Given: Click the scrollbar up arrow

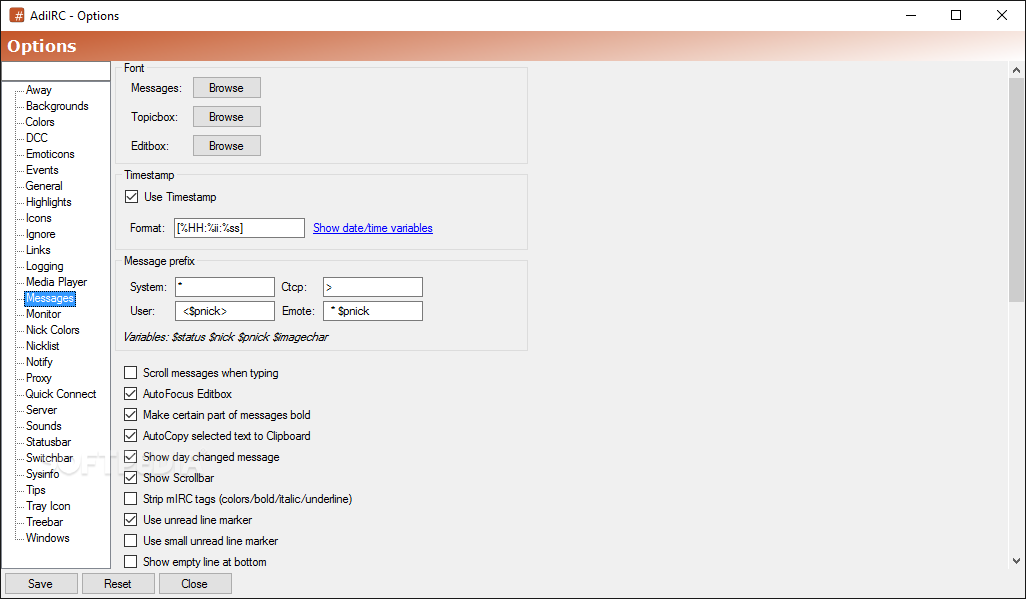Looking at the screenshot, I should point(1016,69).
